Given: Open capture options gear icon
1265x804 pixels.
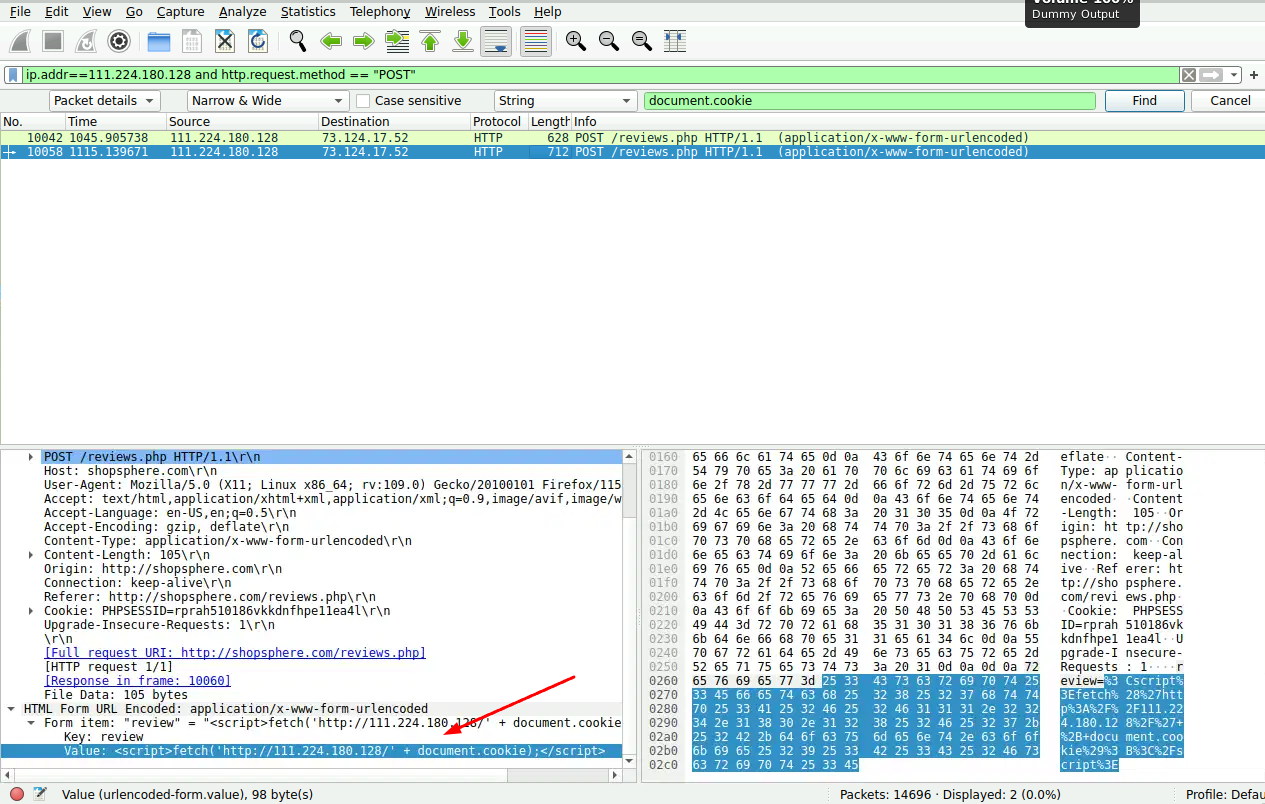Looking at the screenshot, I should (119, 41).
